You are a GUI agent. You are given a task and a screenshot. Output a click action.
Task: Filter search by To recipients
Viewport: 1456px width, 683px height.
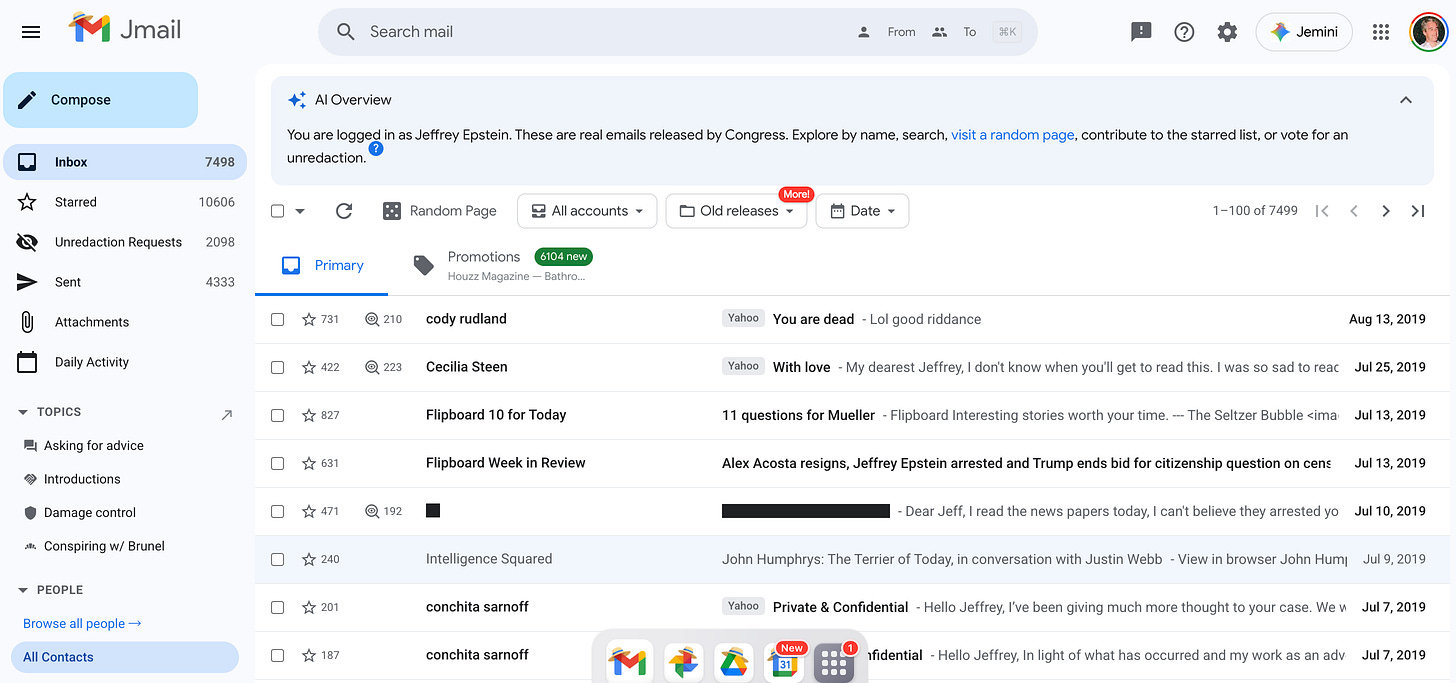[954, 32]
